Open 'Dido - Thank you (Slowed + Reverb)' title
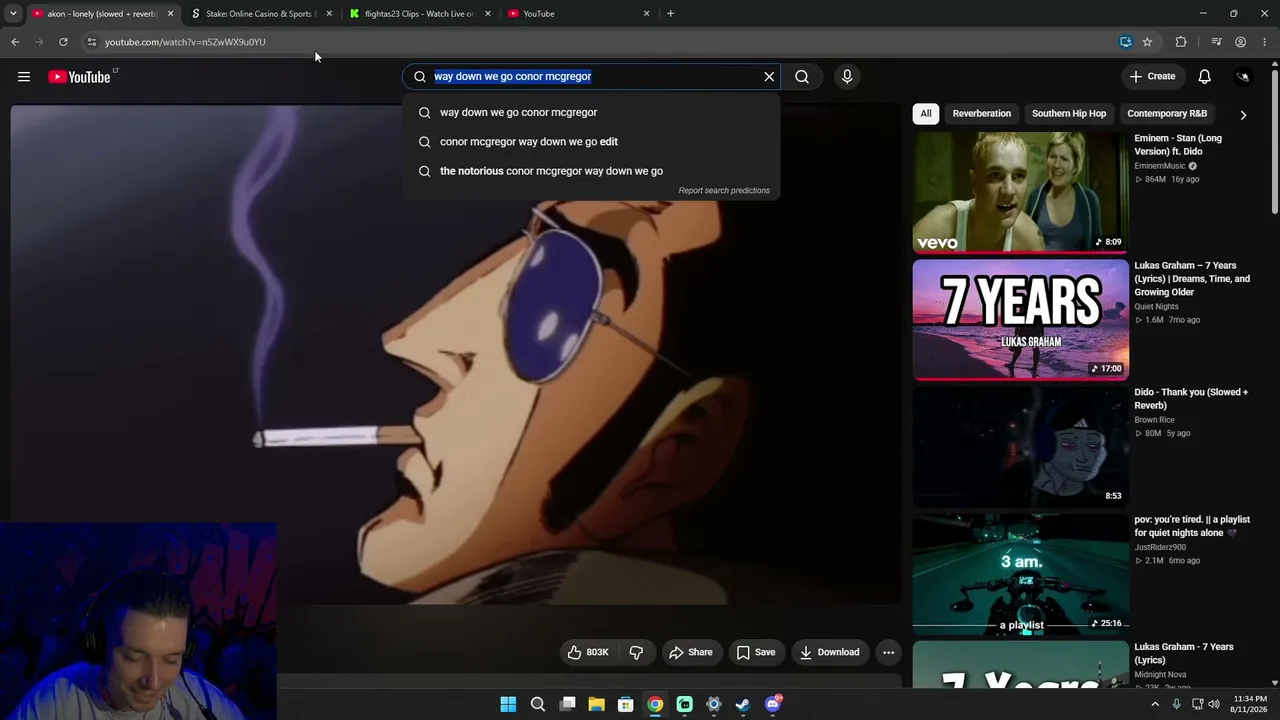This screenshot has width=1280, height=720. 1191,399
